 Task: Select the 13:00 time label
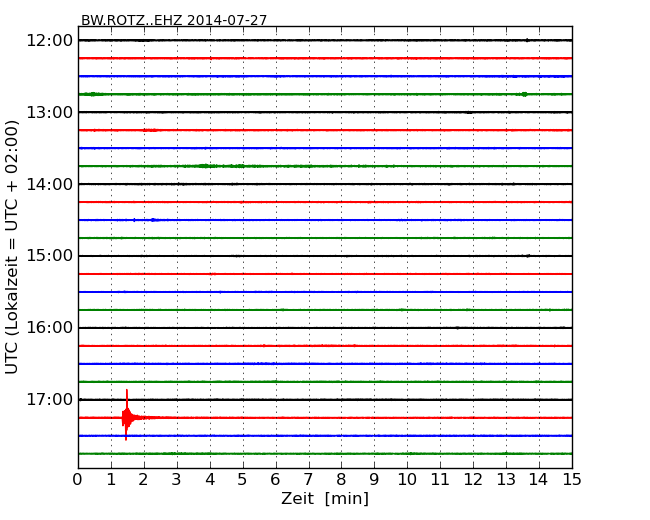[49, 112]
